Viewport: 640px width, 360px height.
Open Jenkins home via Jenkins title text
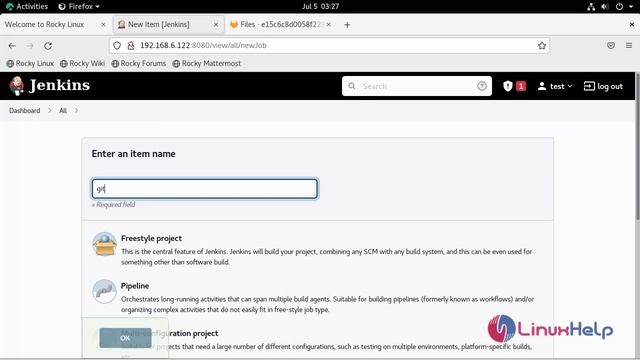coord(60,85)
